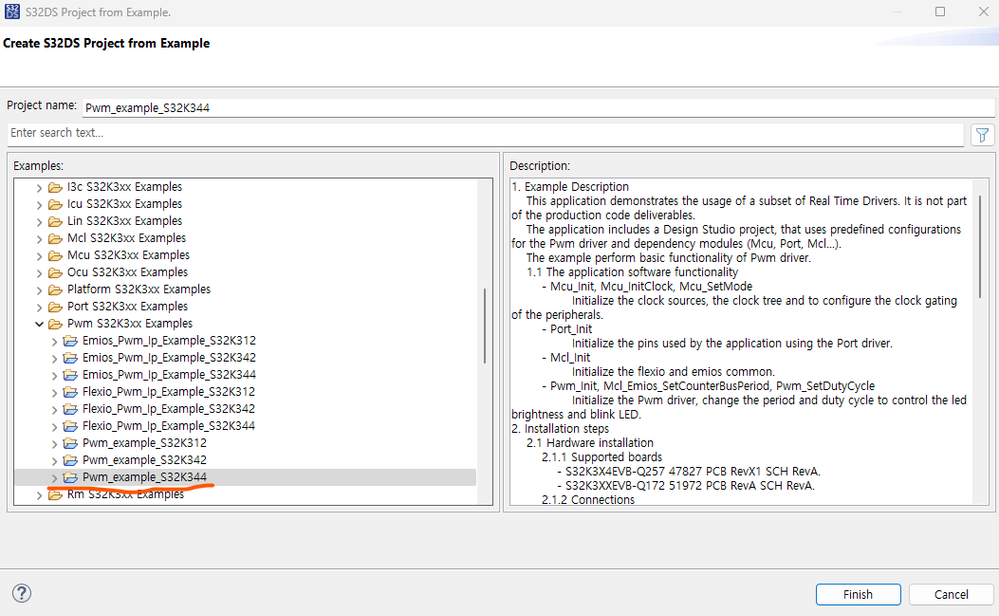Select Flexio_Pwm_Ip_Example_S32K312 in the tree
This screenshot has width=999, height=616.
click(x=168, y=392)
